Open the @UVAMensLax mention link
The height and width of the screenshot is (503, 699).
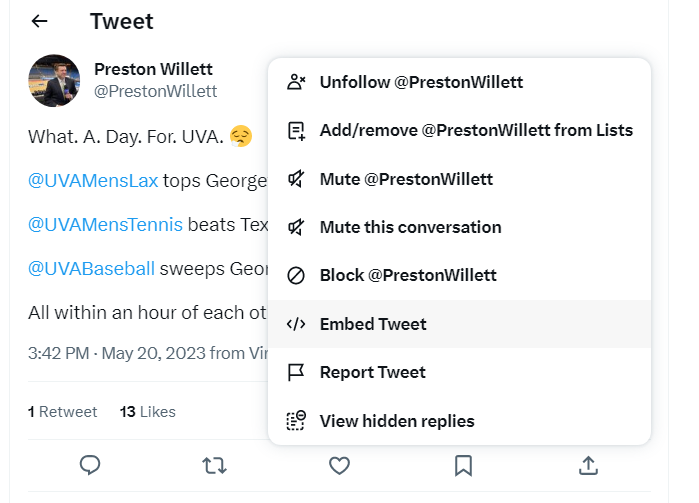click(x=93, y=181)
